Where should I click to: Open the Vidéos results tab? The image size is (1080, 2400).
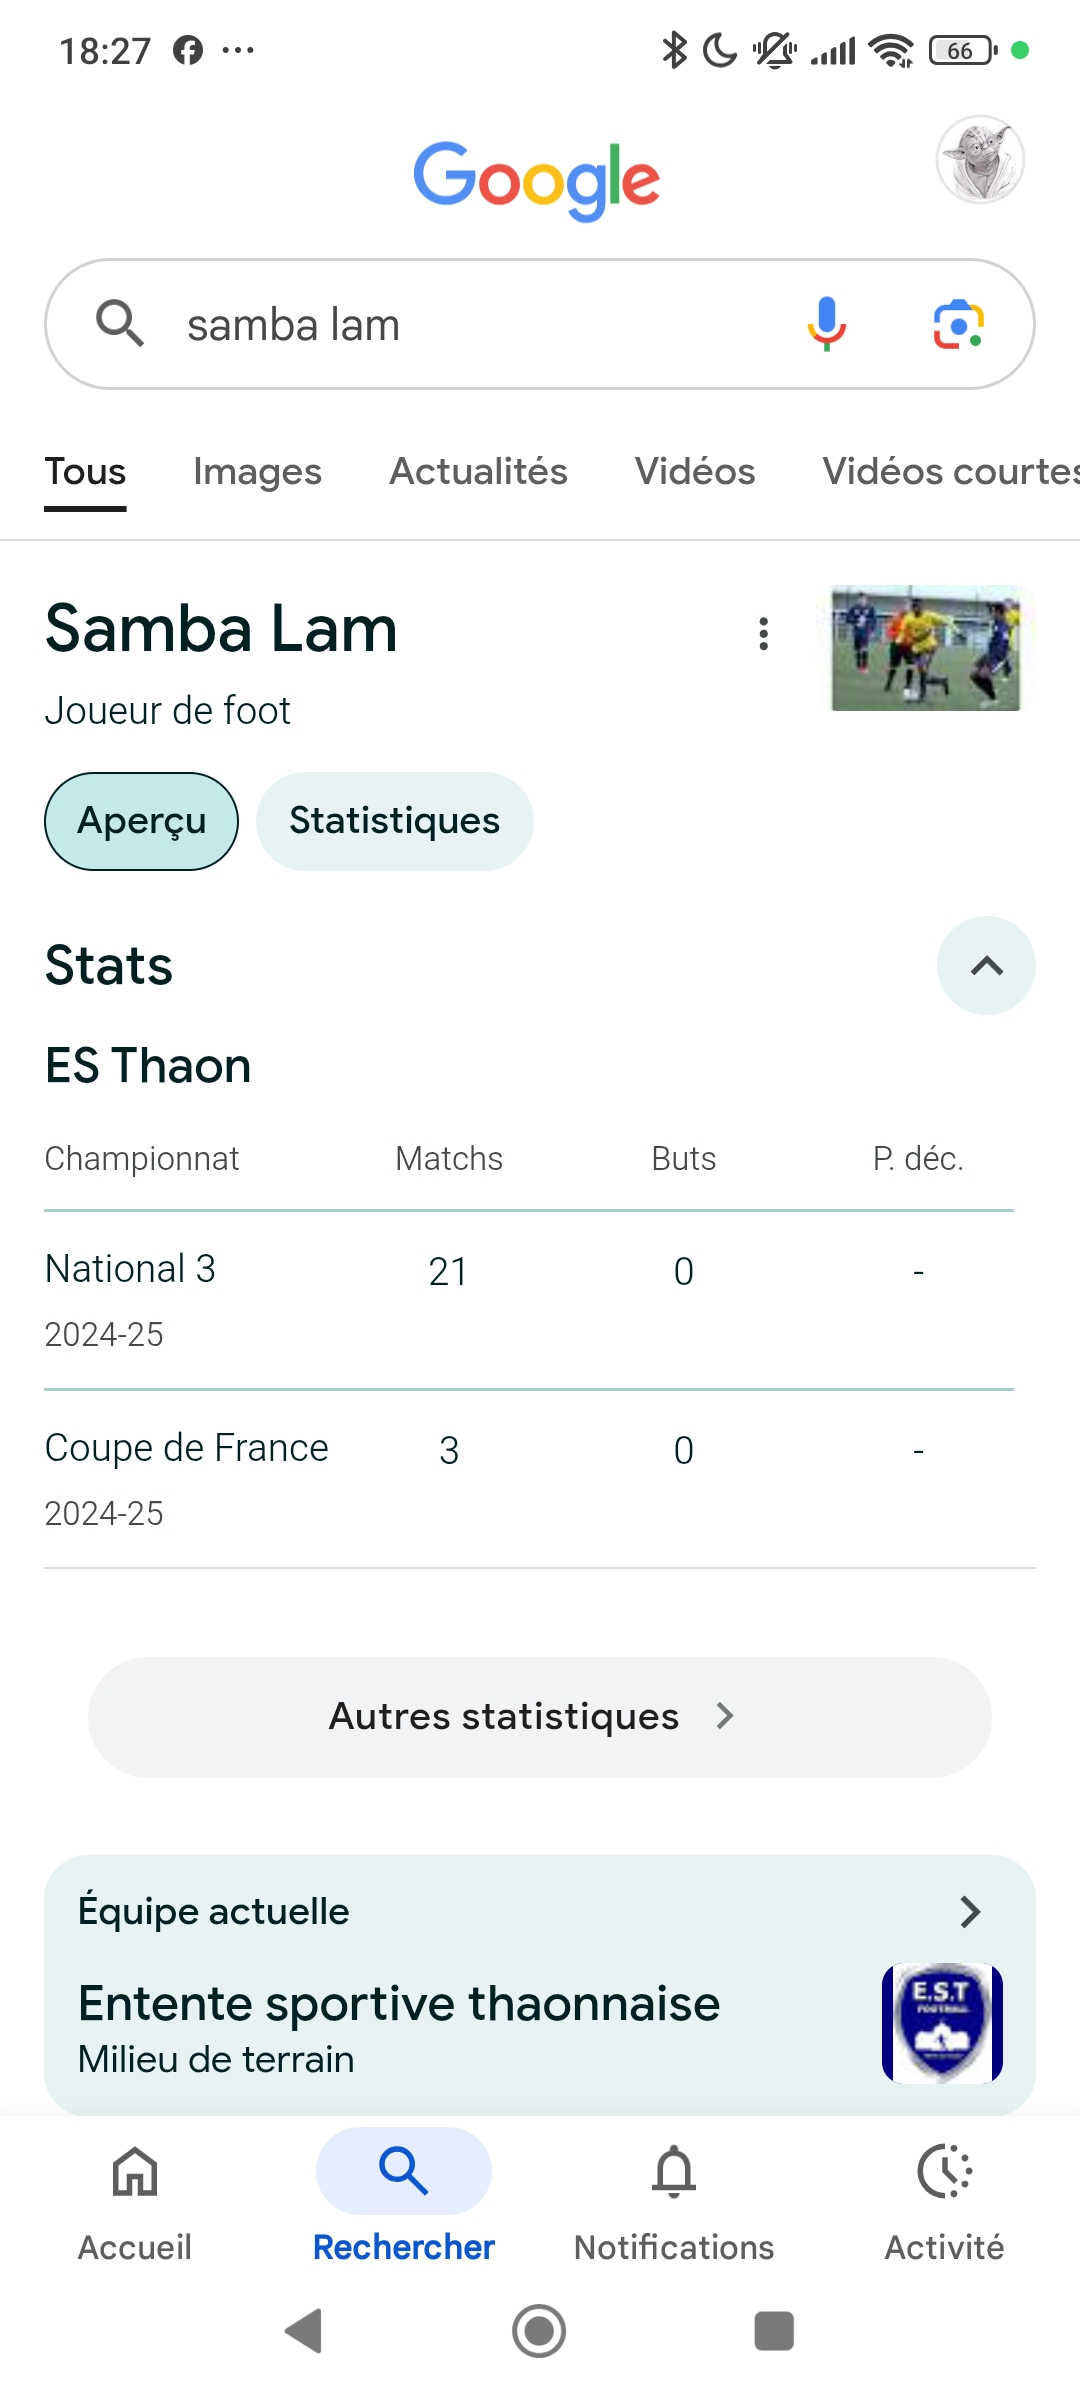(695, 472)
